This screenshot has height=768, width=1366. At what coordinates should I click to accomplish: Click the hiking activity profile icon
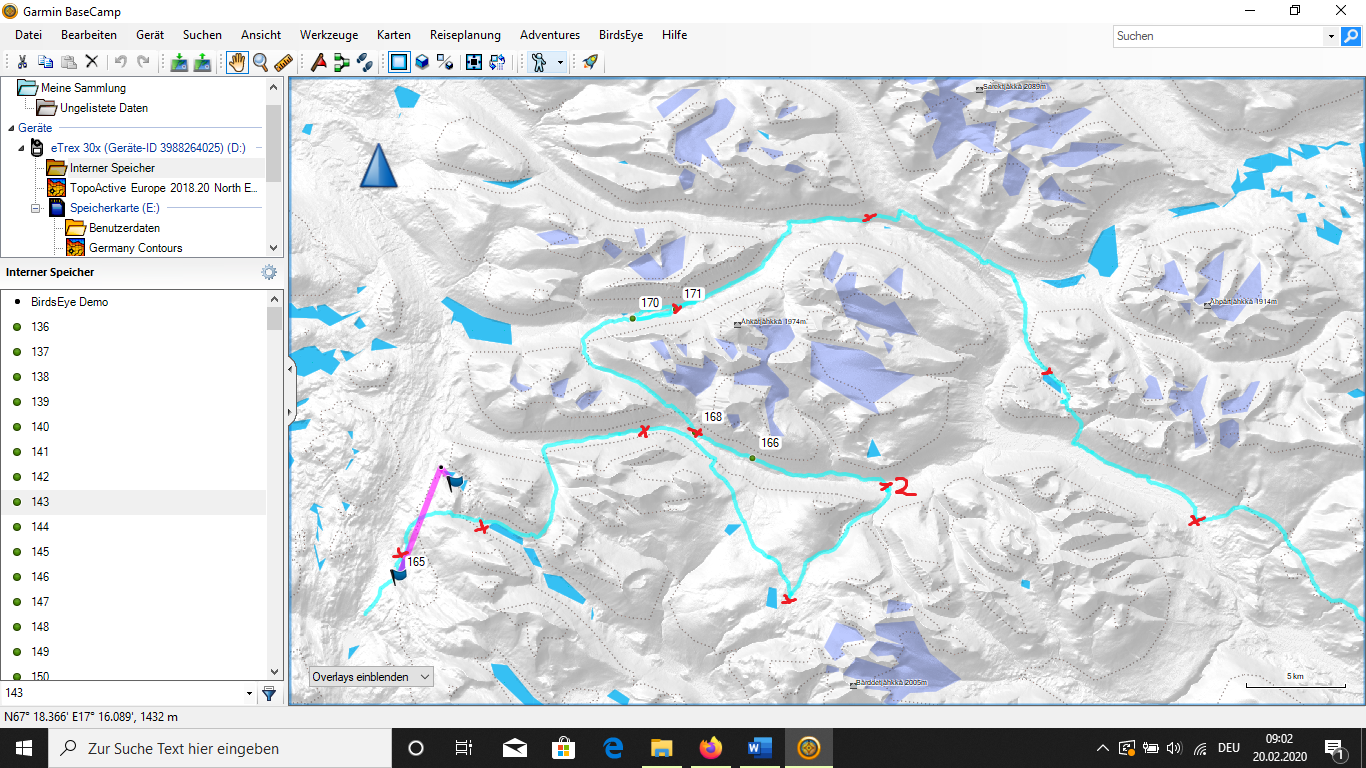point(539,62)
